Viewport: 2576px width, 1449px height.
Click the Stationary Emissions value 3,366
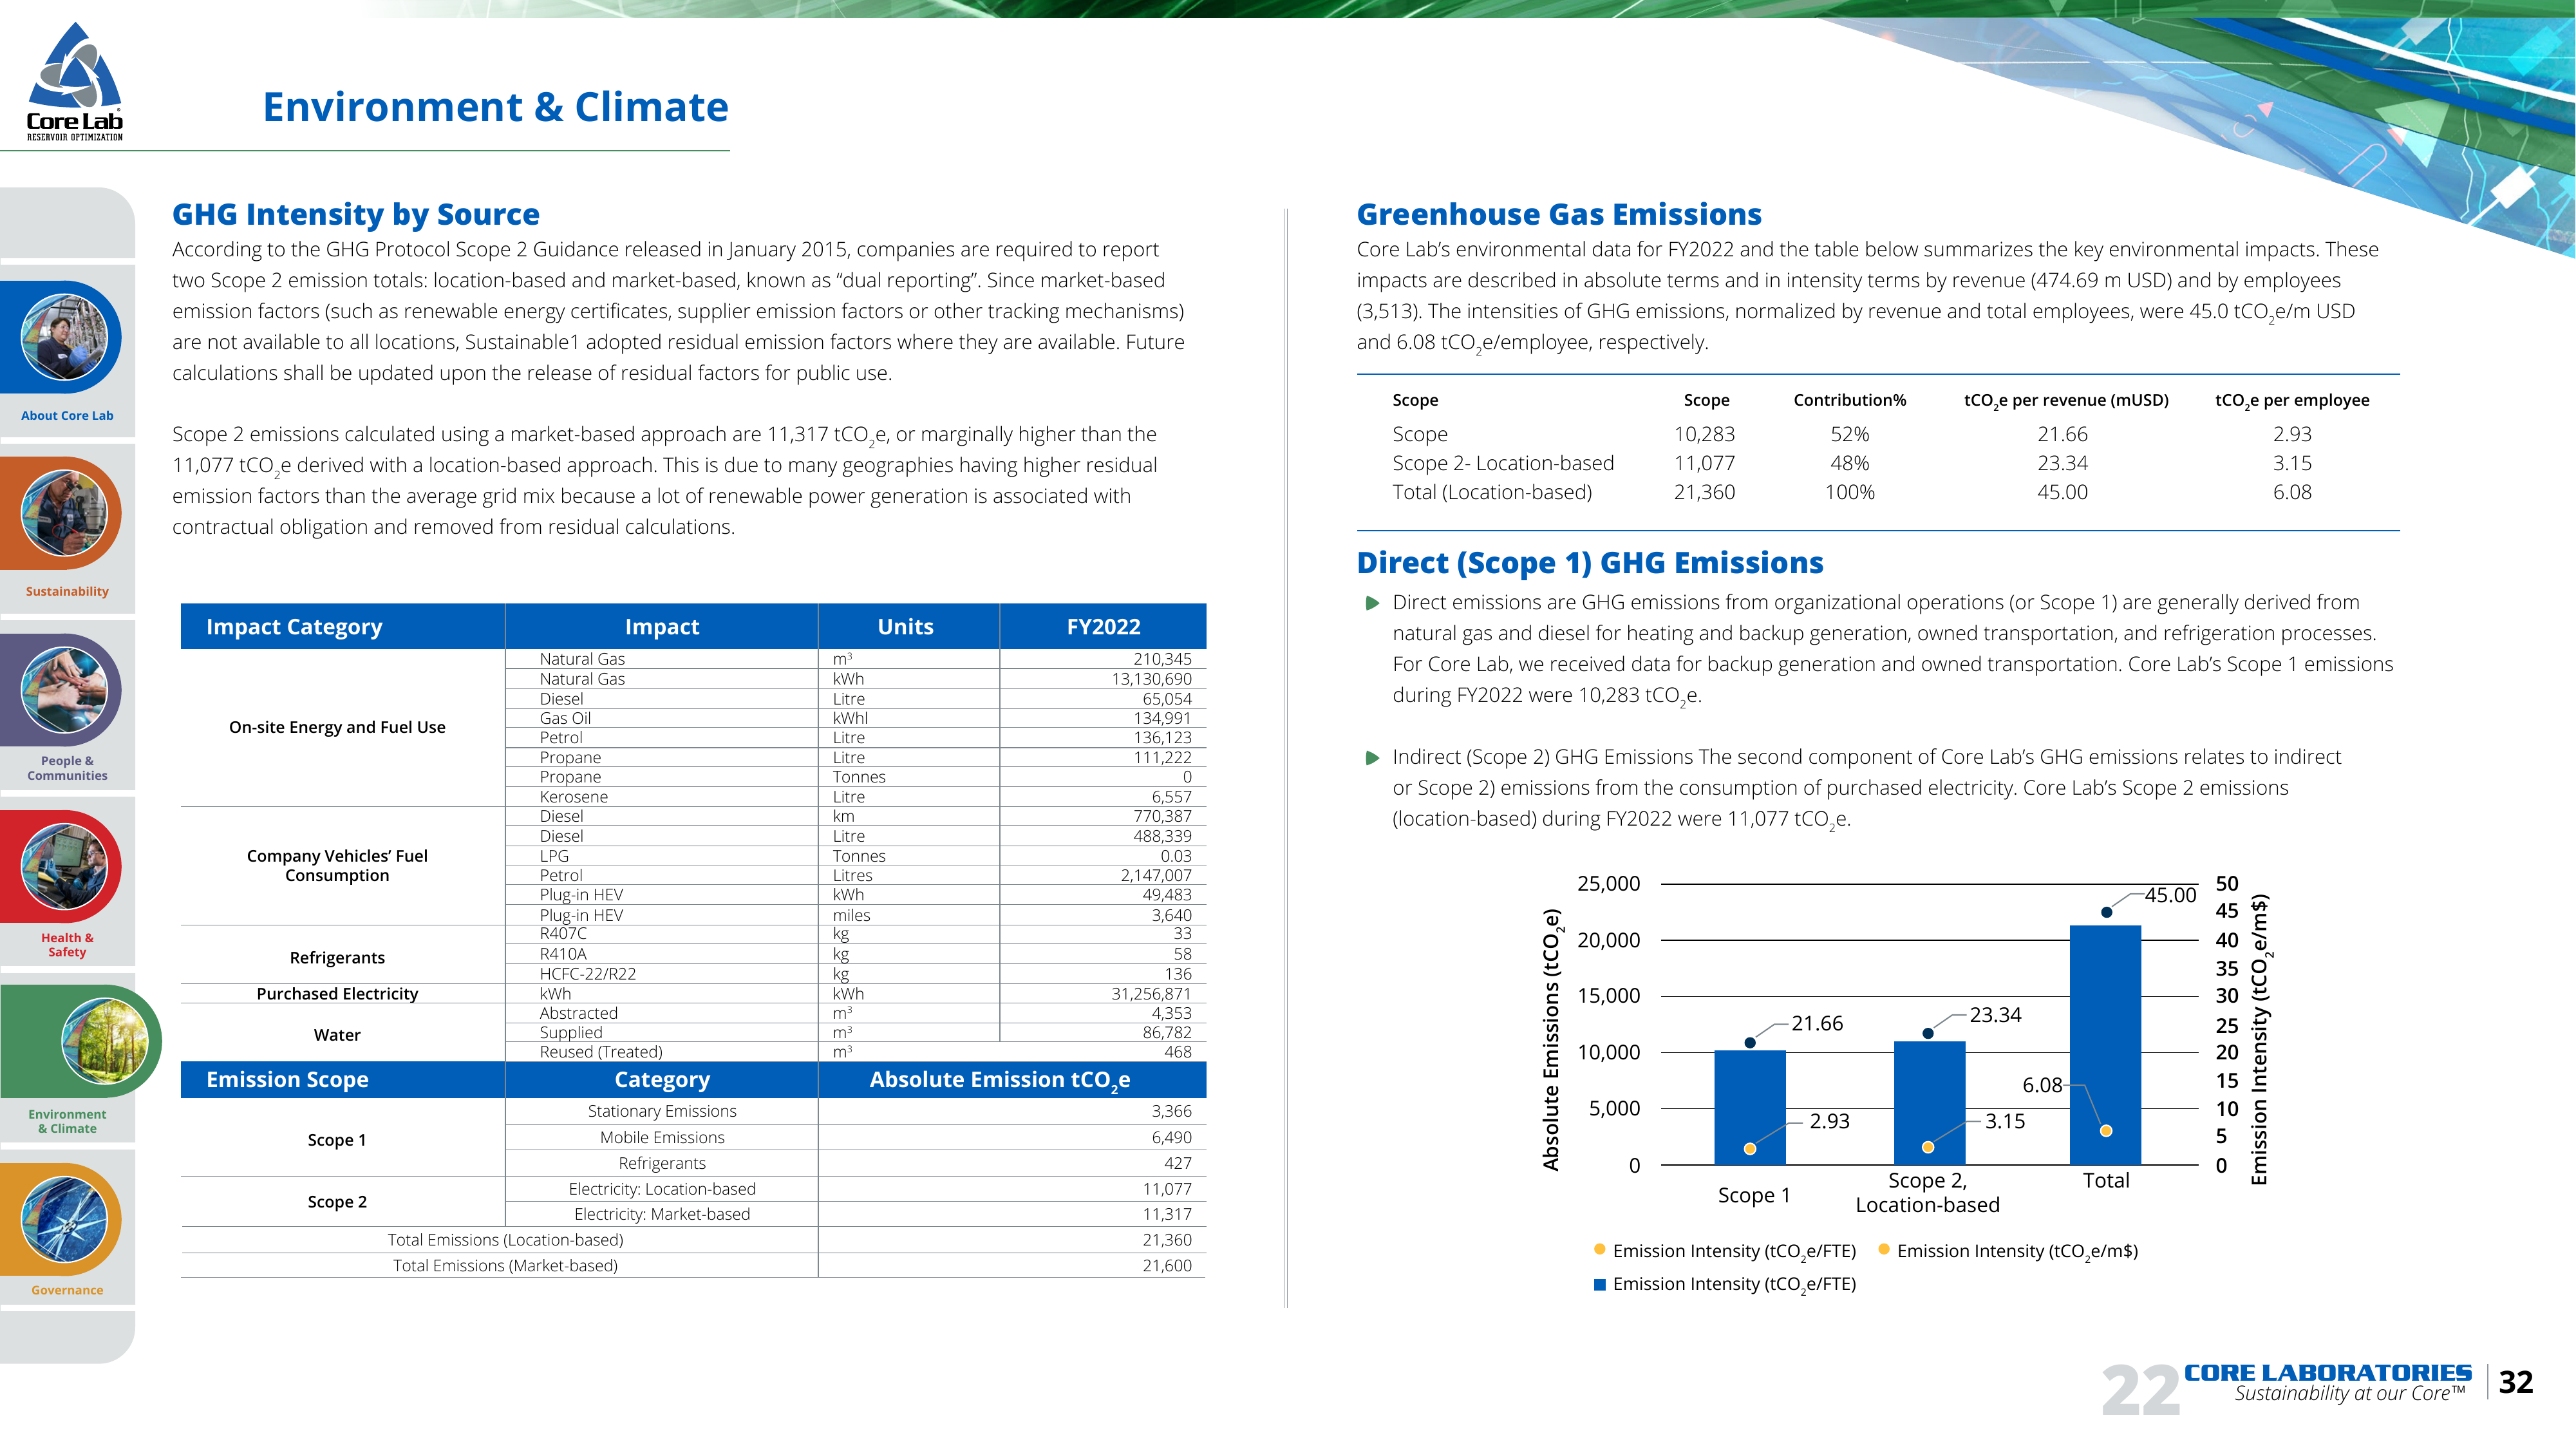pos(1171,1111)
